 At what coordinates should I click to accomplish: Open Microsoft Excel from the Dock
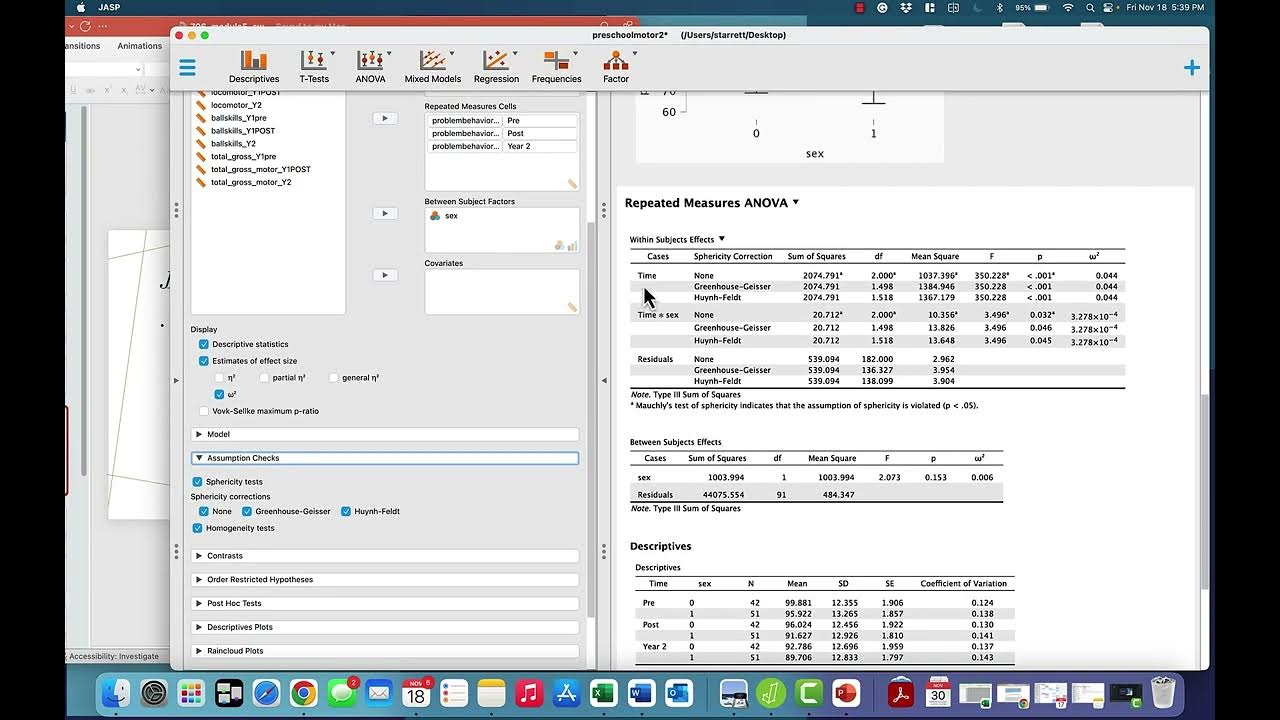pyautogui.click(x=603, y=692)
